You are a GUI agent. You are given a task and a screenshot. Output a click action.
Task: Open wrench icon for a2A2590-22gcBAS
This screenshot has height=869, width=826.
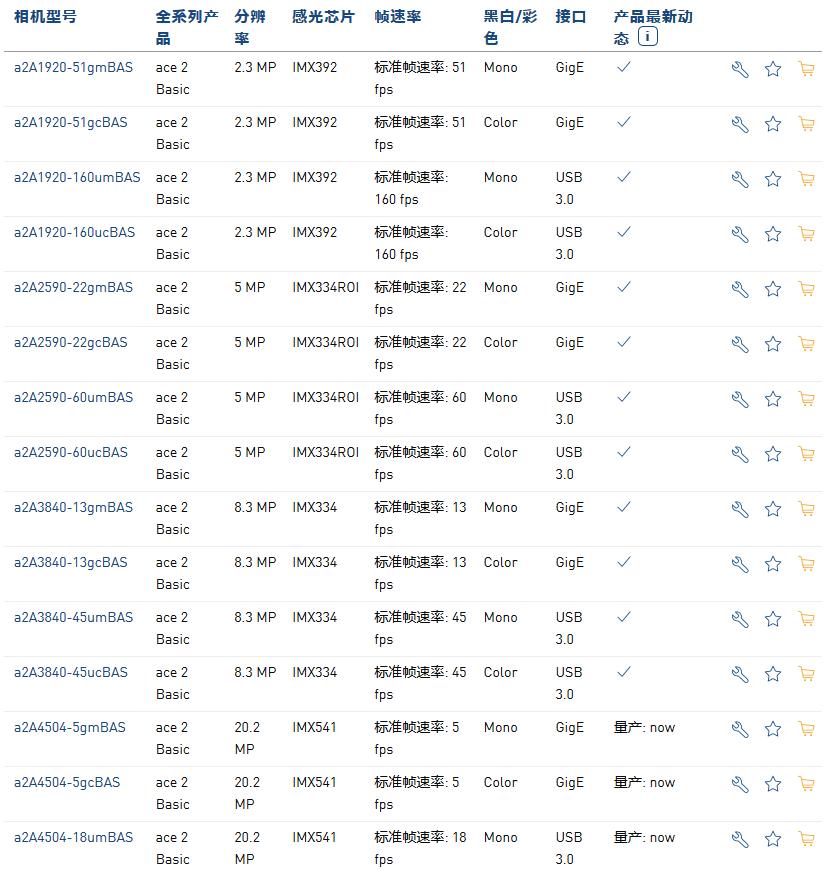pos(740,345)
